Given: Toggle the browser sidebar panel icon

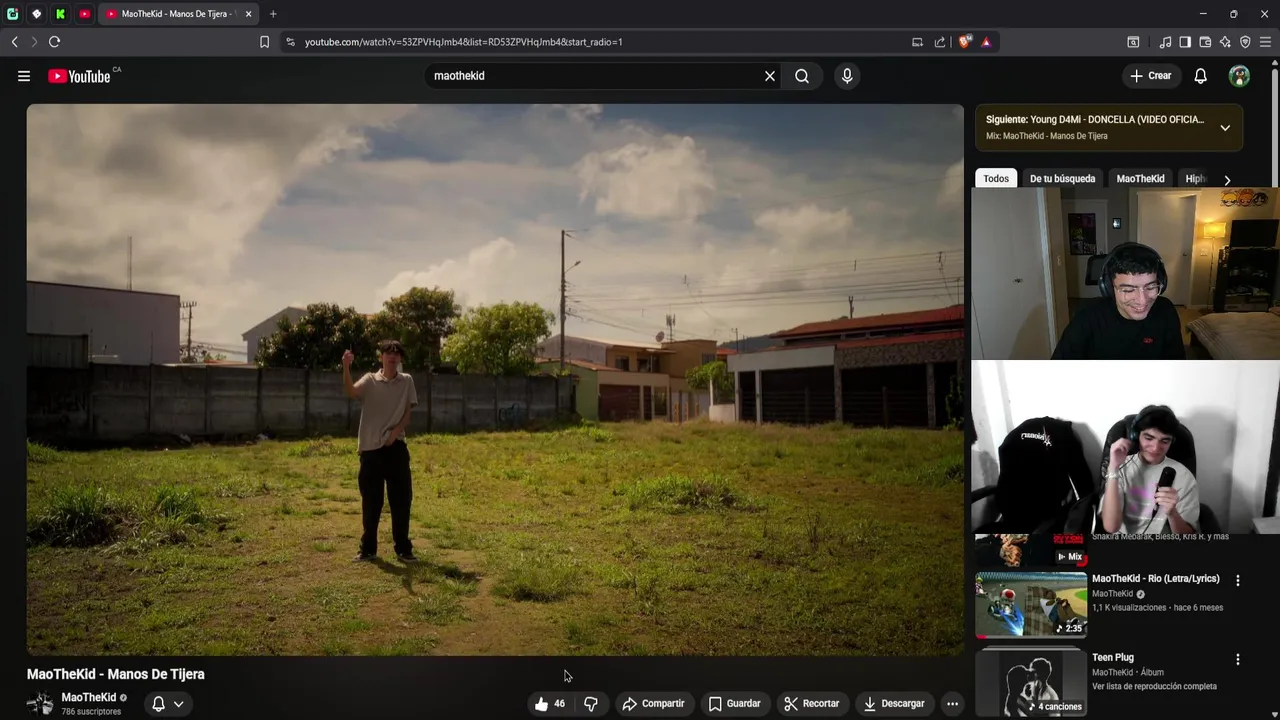Looking at the screenshot, I should tap(1185, 42).
